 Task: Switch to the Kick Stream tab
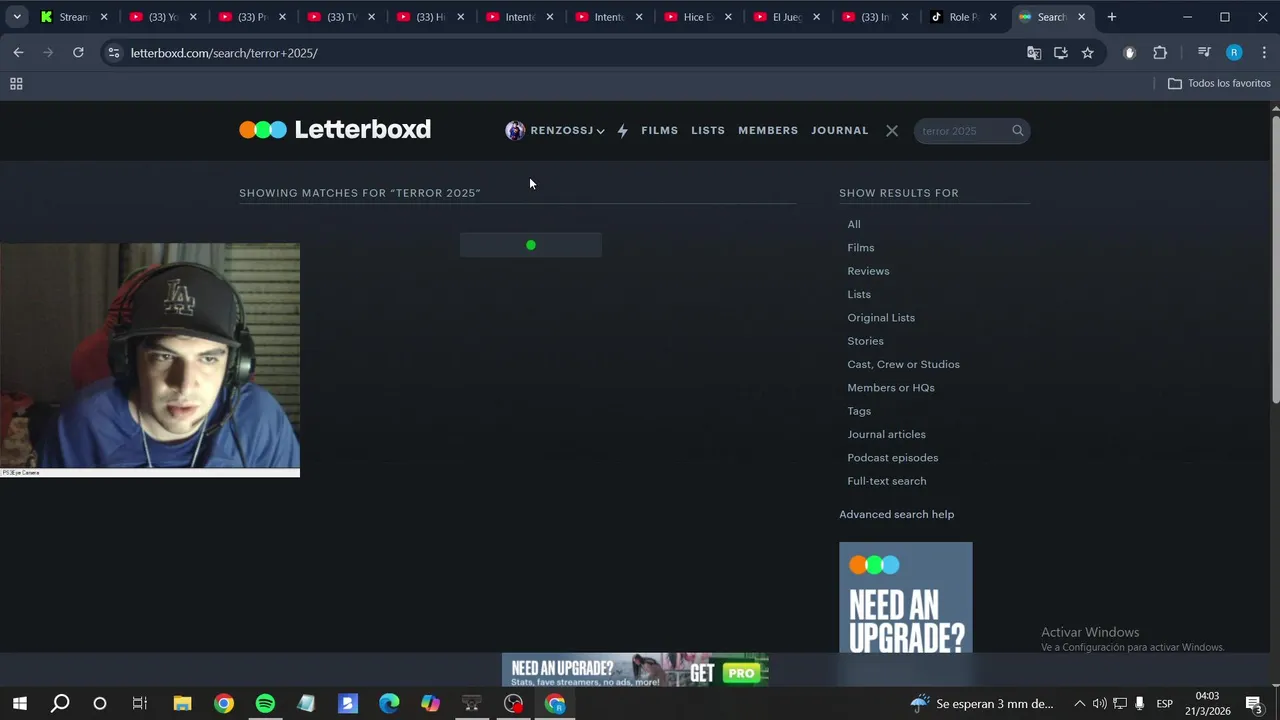(x=73, y=17)
